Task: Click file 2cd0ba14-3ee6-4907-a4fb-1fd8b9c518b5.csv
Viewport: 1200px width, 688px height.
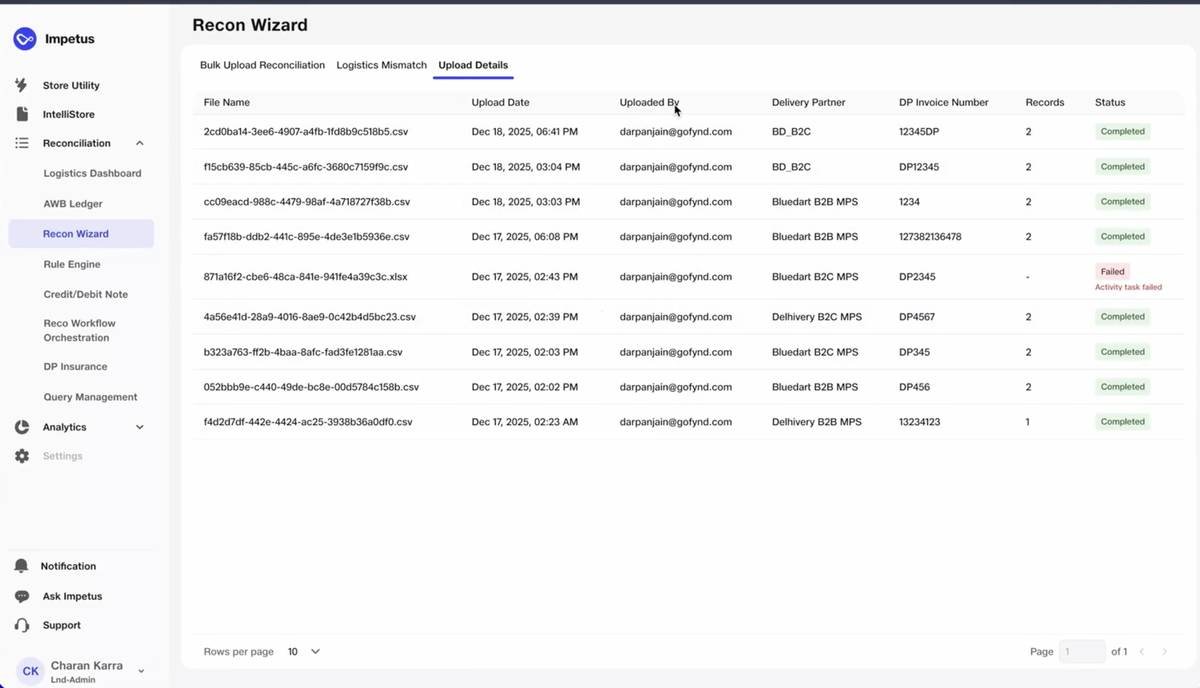Action: 306,132
